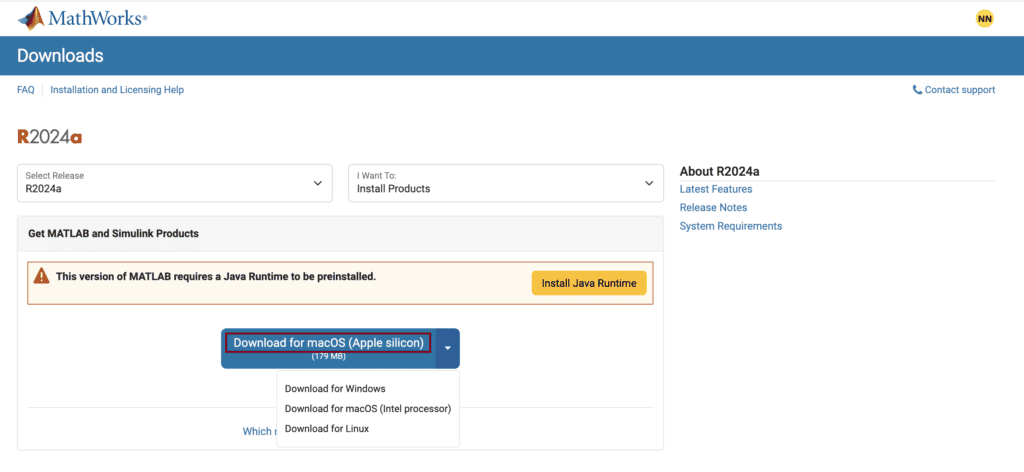Click the R2024a release heading logo
The width and height of the screenshot is (1024, 472).
tap(50, 137)
